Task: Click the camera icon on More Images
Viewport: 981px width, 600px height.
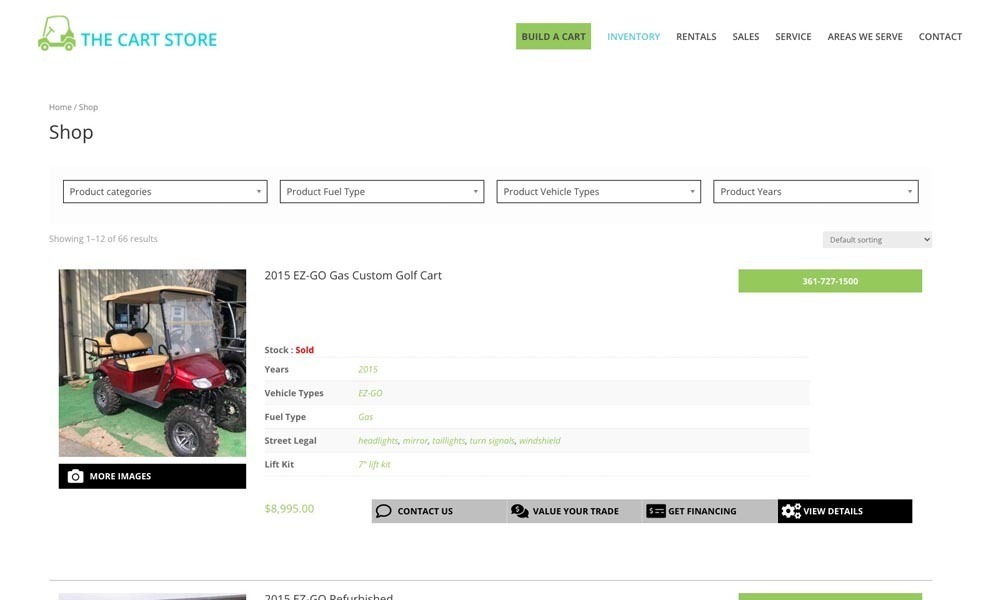Action: coord(75,476)
